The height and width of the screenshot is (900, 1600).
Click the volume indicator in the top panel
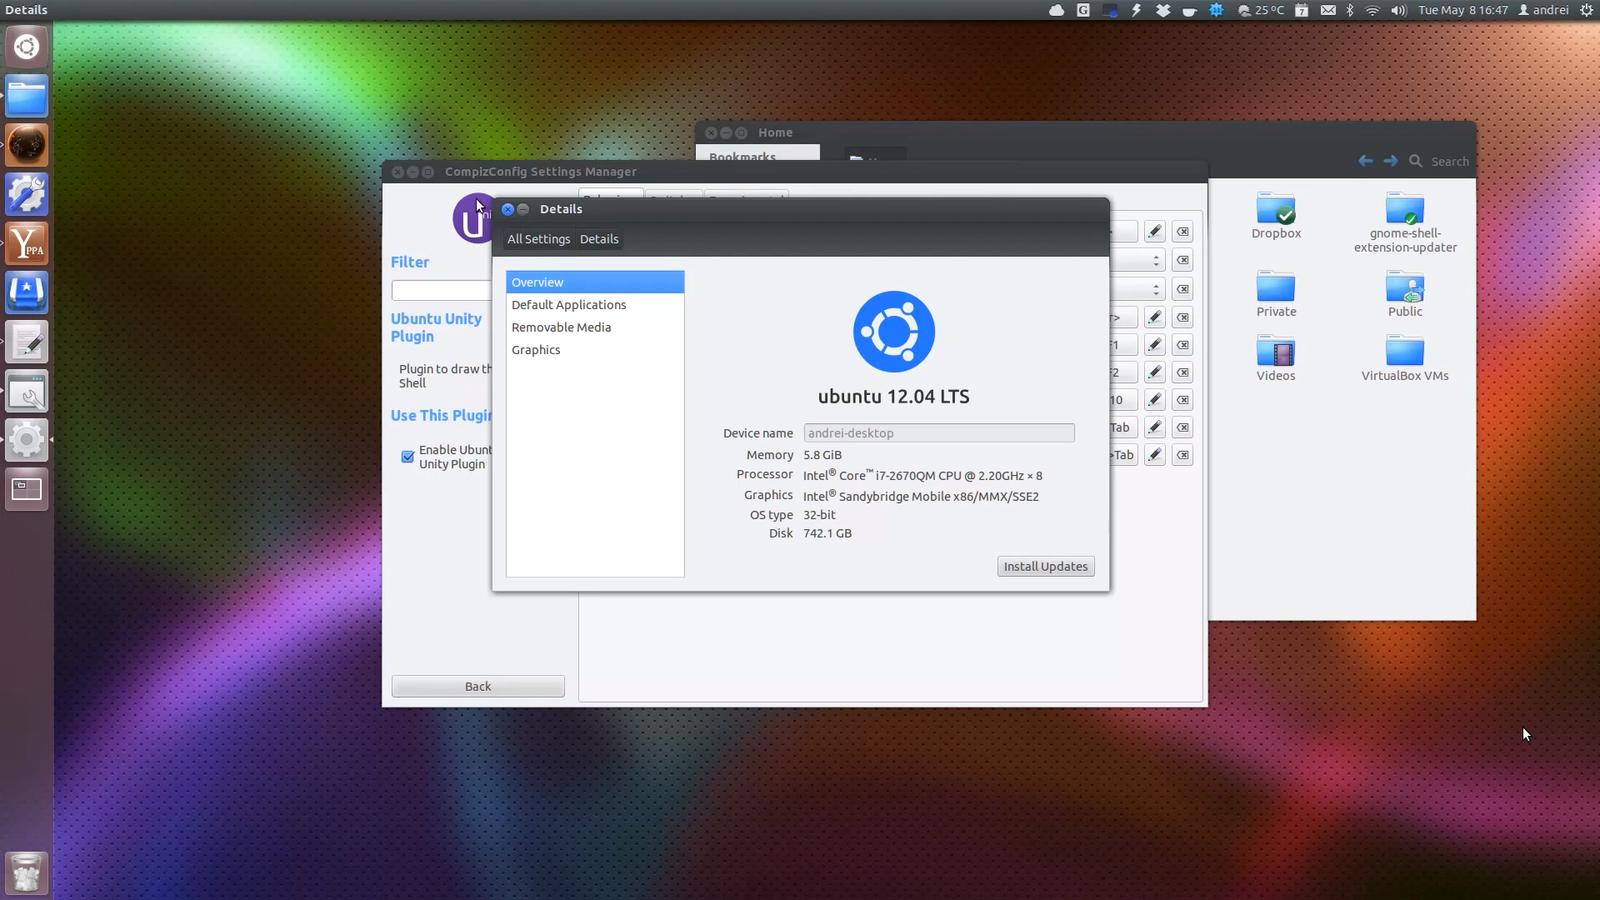tap(1397, 9)
